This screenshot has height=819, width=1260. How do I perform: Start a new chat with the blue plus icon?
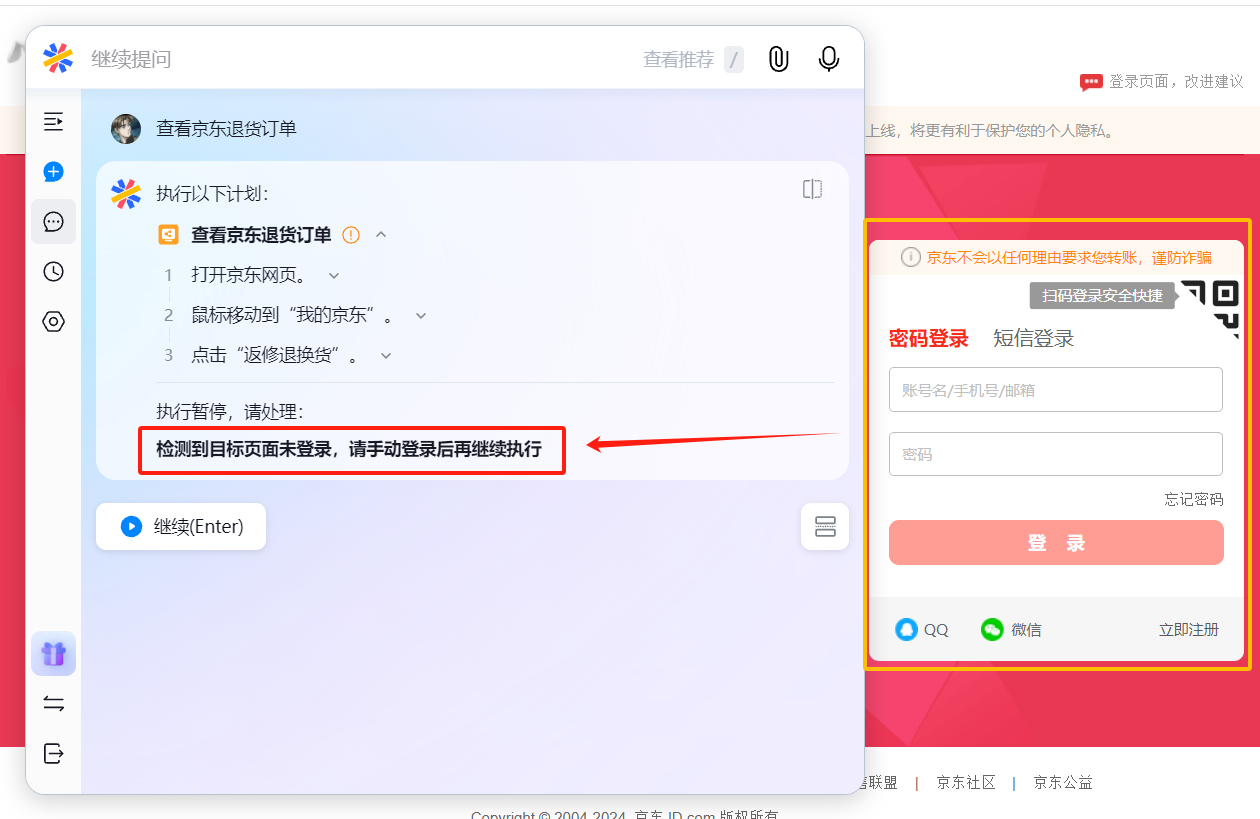pos(54,172)
